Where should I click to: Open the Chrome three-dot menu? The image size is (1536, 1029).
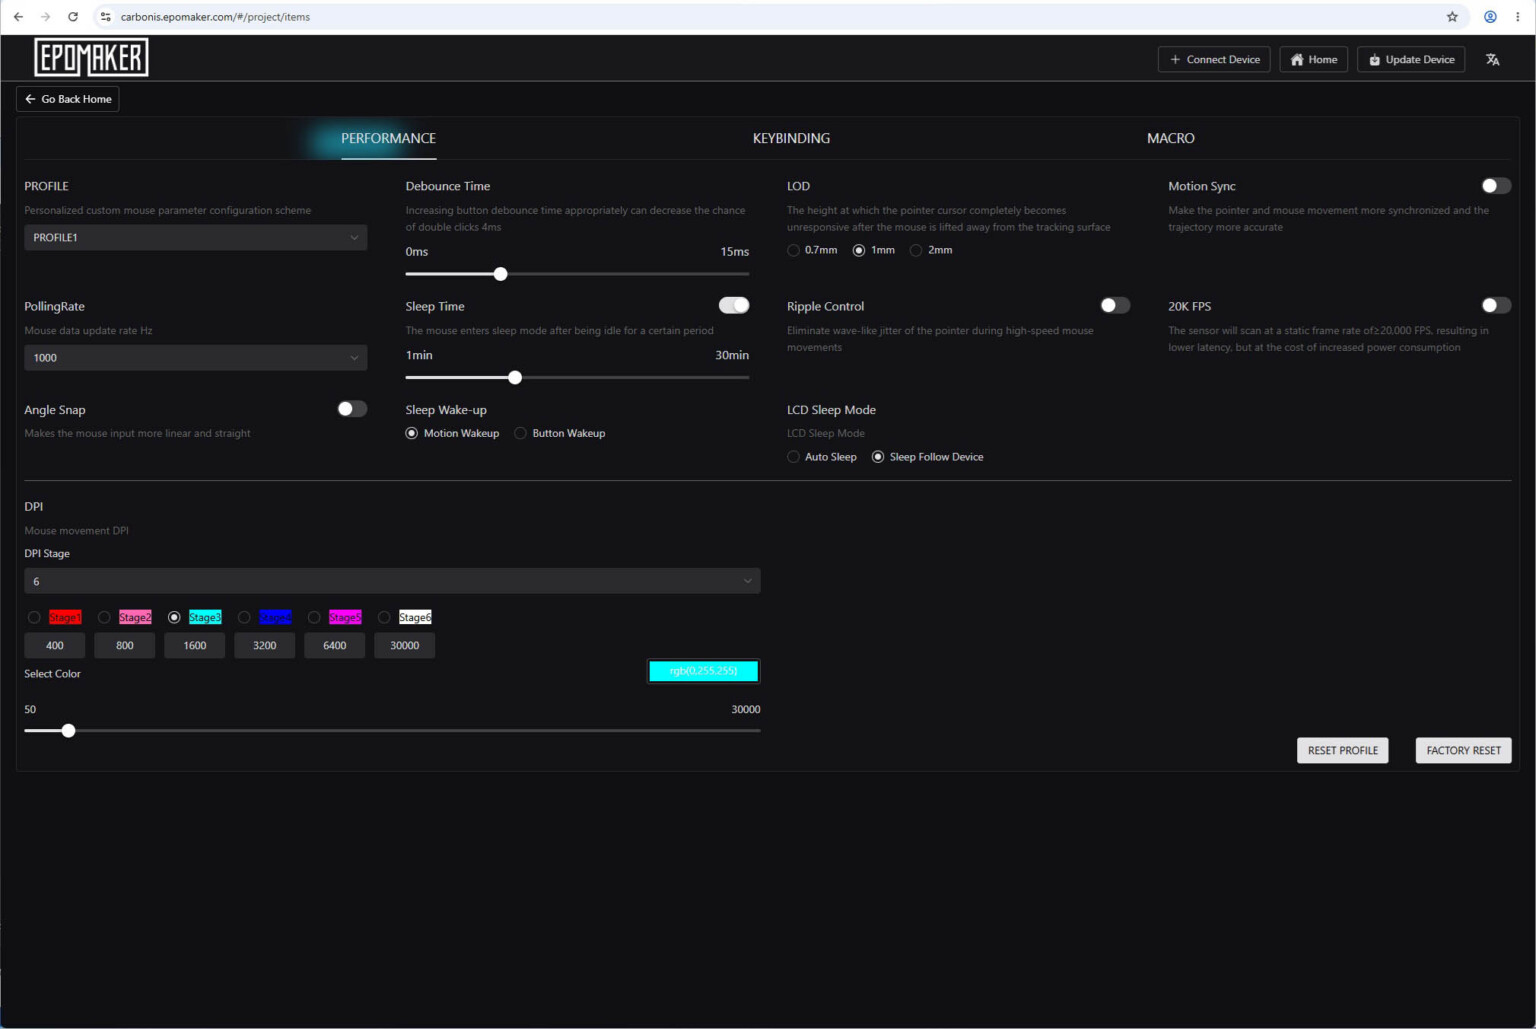1517,17
